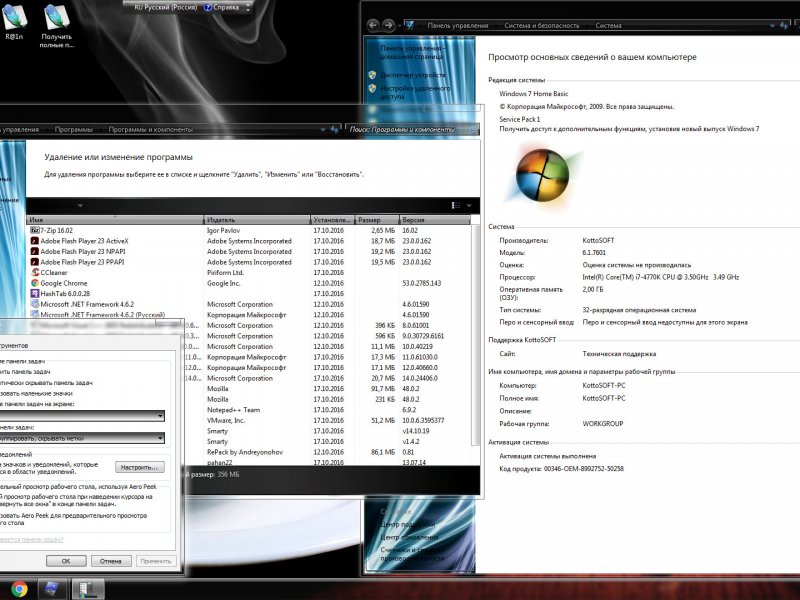Launch Google Chrome from the taskbar

coord(19,589)
